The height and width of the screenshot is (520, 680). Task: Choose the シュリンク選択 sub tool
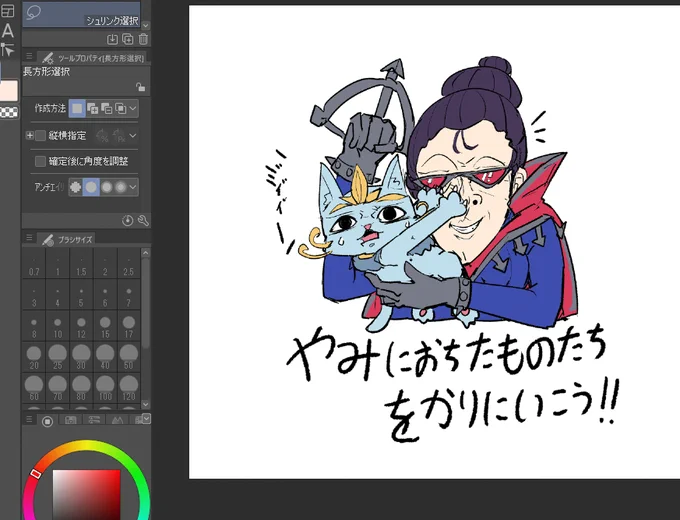[x=82, y=14]
